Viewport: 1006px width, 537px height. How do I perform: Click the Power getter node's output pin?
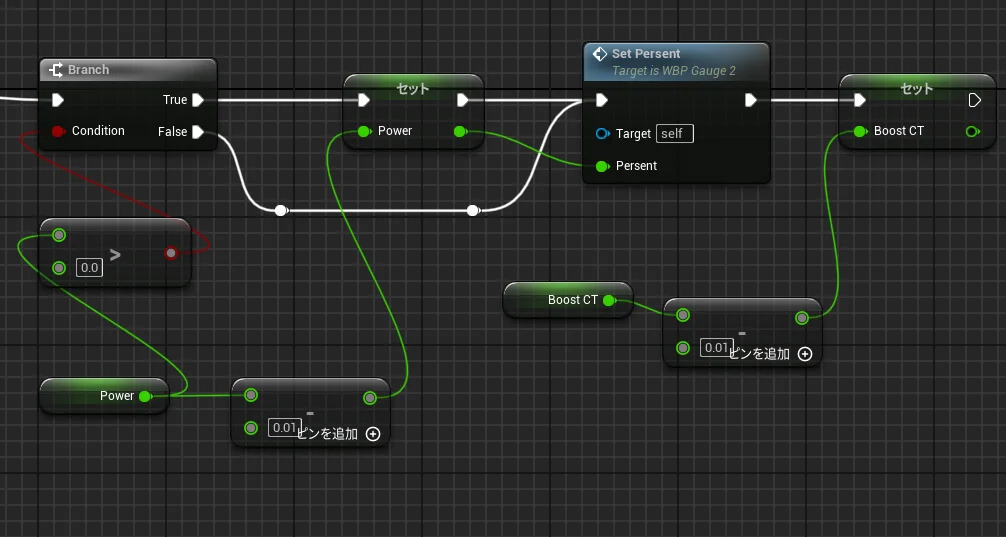click(x=145, y=396)
